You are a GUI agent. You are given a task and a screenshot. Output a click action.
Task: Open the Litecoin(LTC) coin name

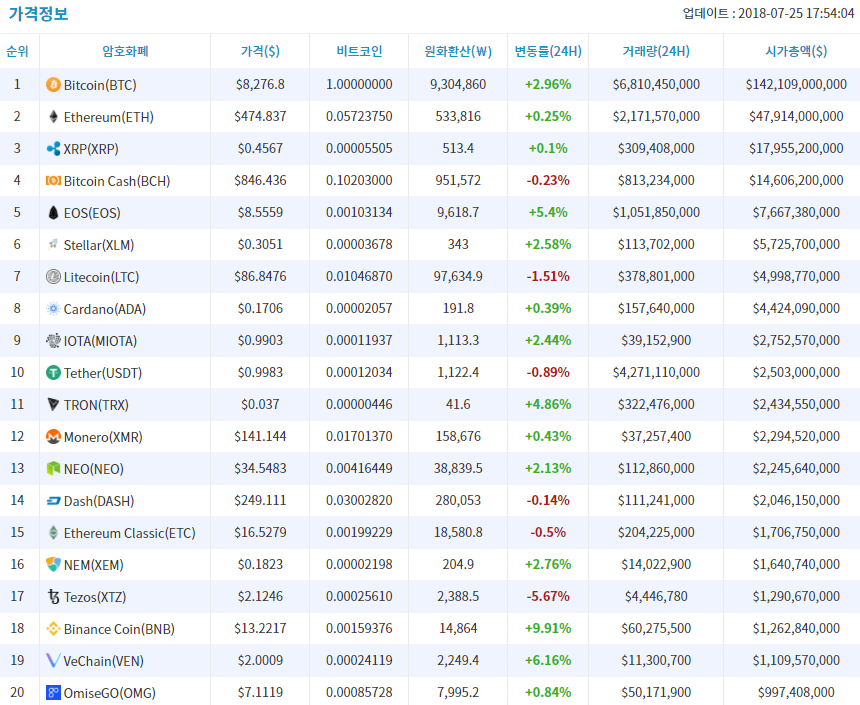pyautogui.click(x=101, y=277)
